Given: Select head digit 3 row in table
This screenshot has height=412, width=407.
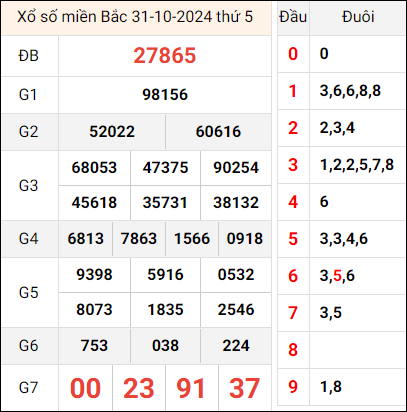Looking at the screenshot, I should point(341,165).
